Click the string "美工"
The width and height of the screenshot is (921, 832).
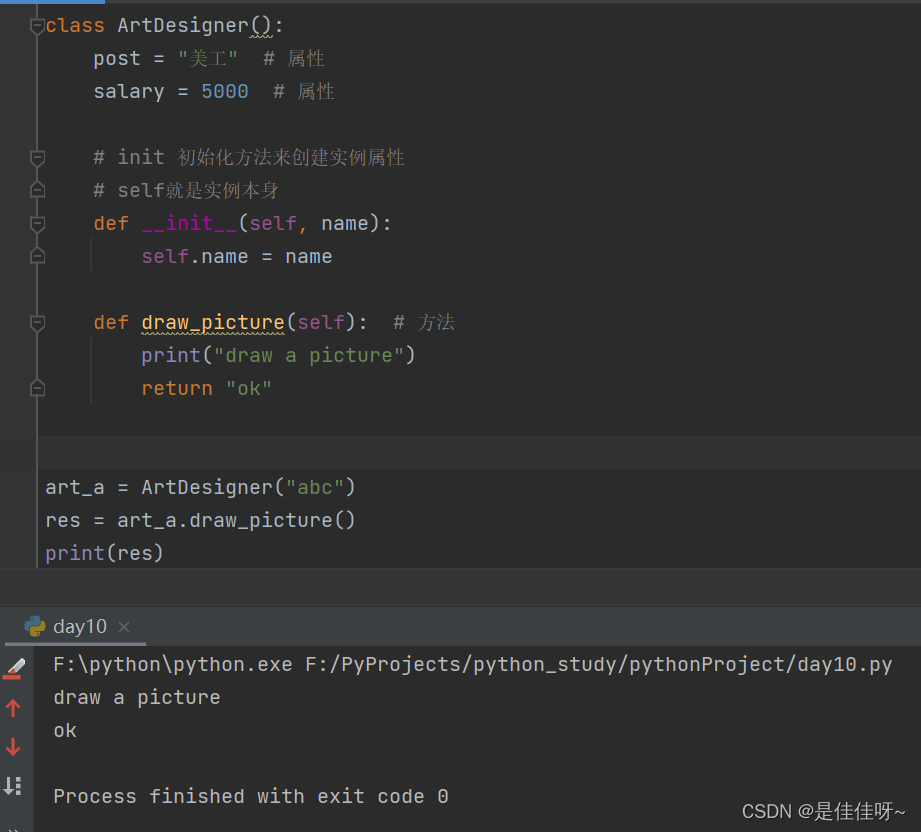(207, 59)
